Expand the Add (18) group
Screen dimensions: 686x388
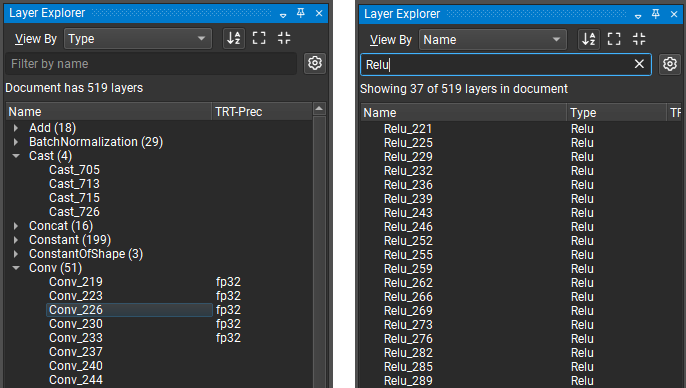16,128
